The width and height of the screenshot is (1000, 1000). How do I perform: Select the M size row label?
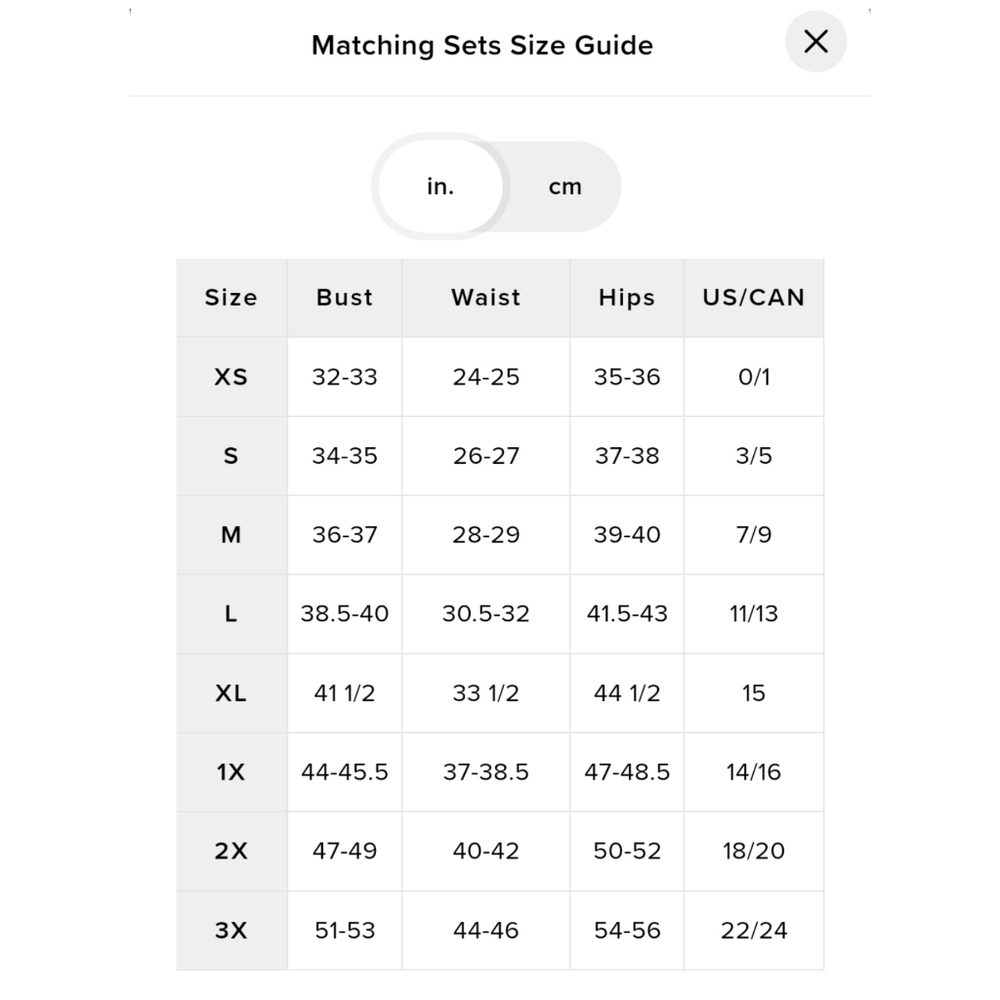point(232,535)
